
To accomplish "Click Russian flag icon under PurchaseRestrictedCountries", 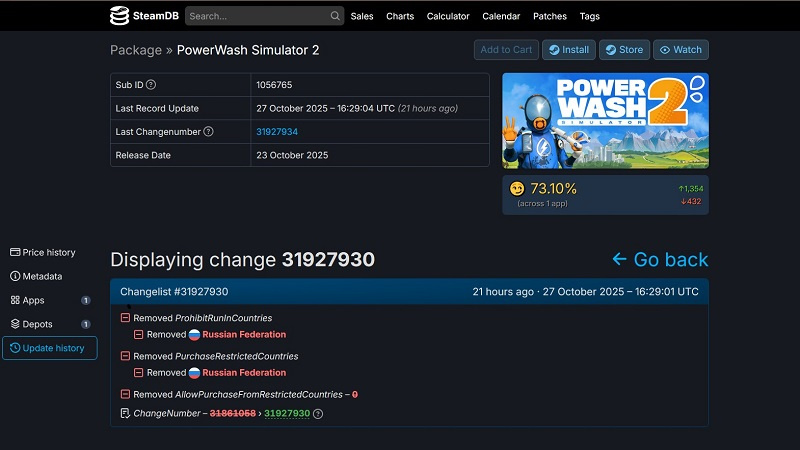I will pos(194,373).
